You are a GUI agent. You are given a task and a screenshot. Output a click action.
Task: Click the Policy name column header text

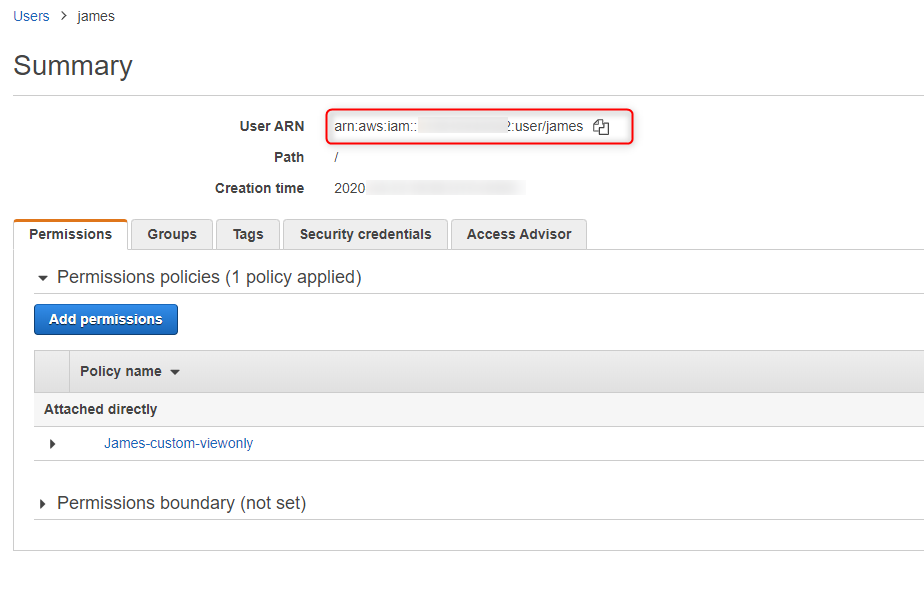tap(120, 371)
